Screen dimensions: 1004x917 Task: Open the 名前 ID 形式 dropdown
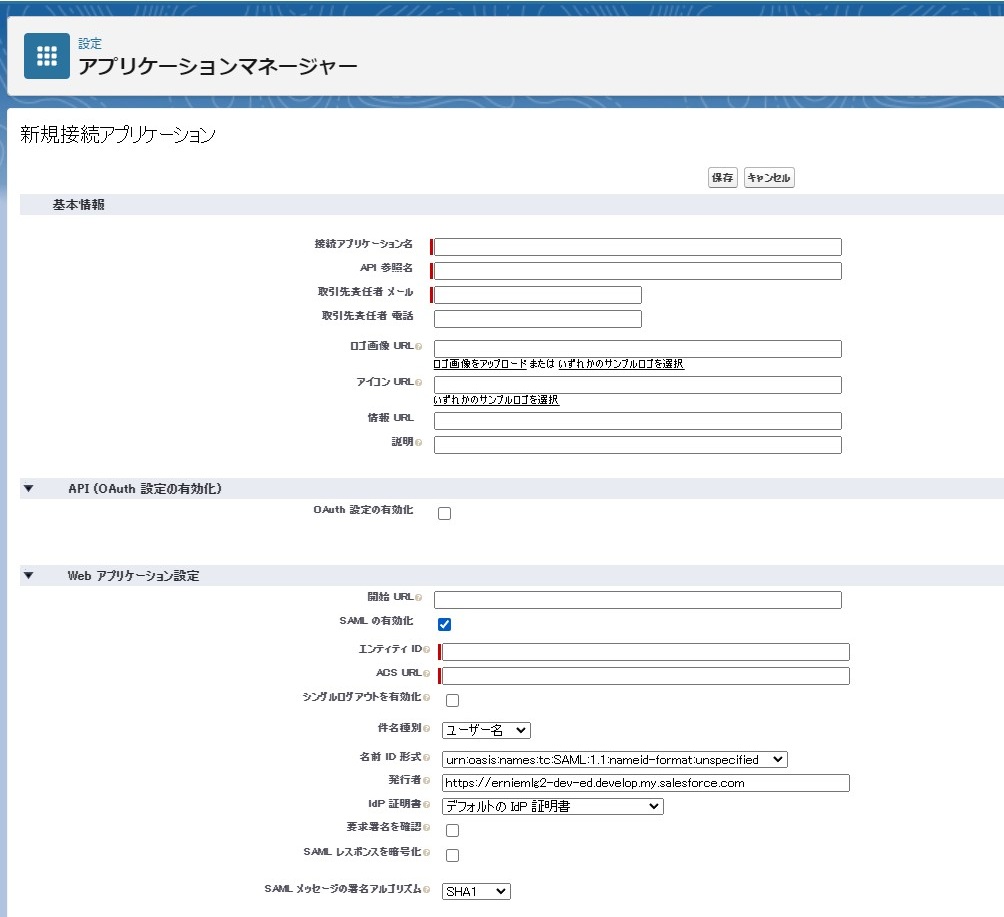click(x=615, y=759)
